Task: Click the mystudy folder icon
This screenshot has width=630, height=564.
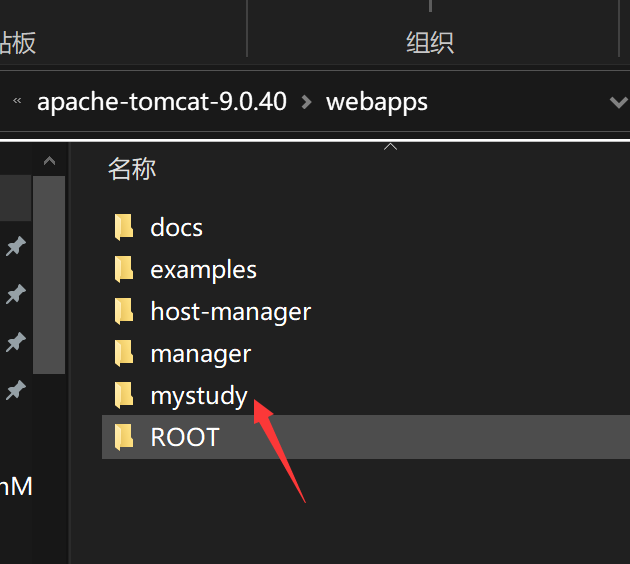Action: click(x=124, y=396)
